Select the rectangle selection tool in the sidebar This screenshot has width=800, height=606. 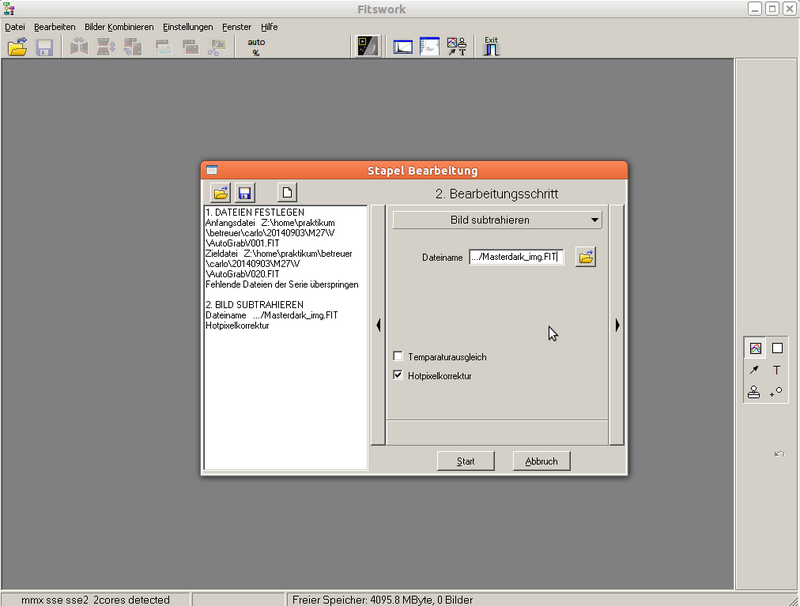pyautogui.click(x=776, y=347)
